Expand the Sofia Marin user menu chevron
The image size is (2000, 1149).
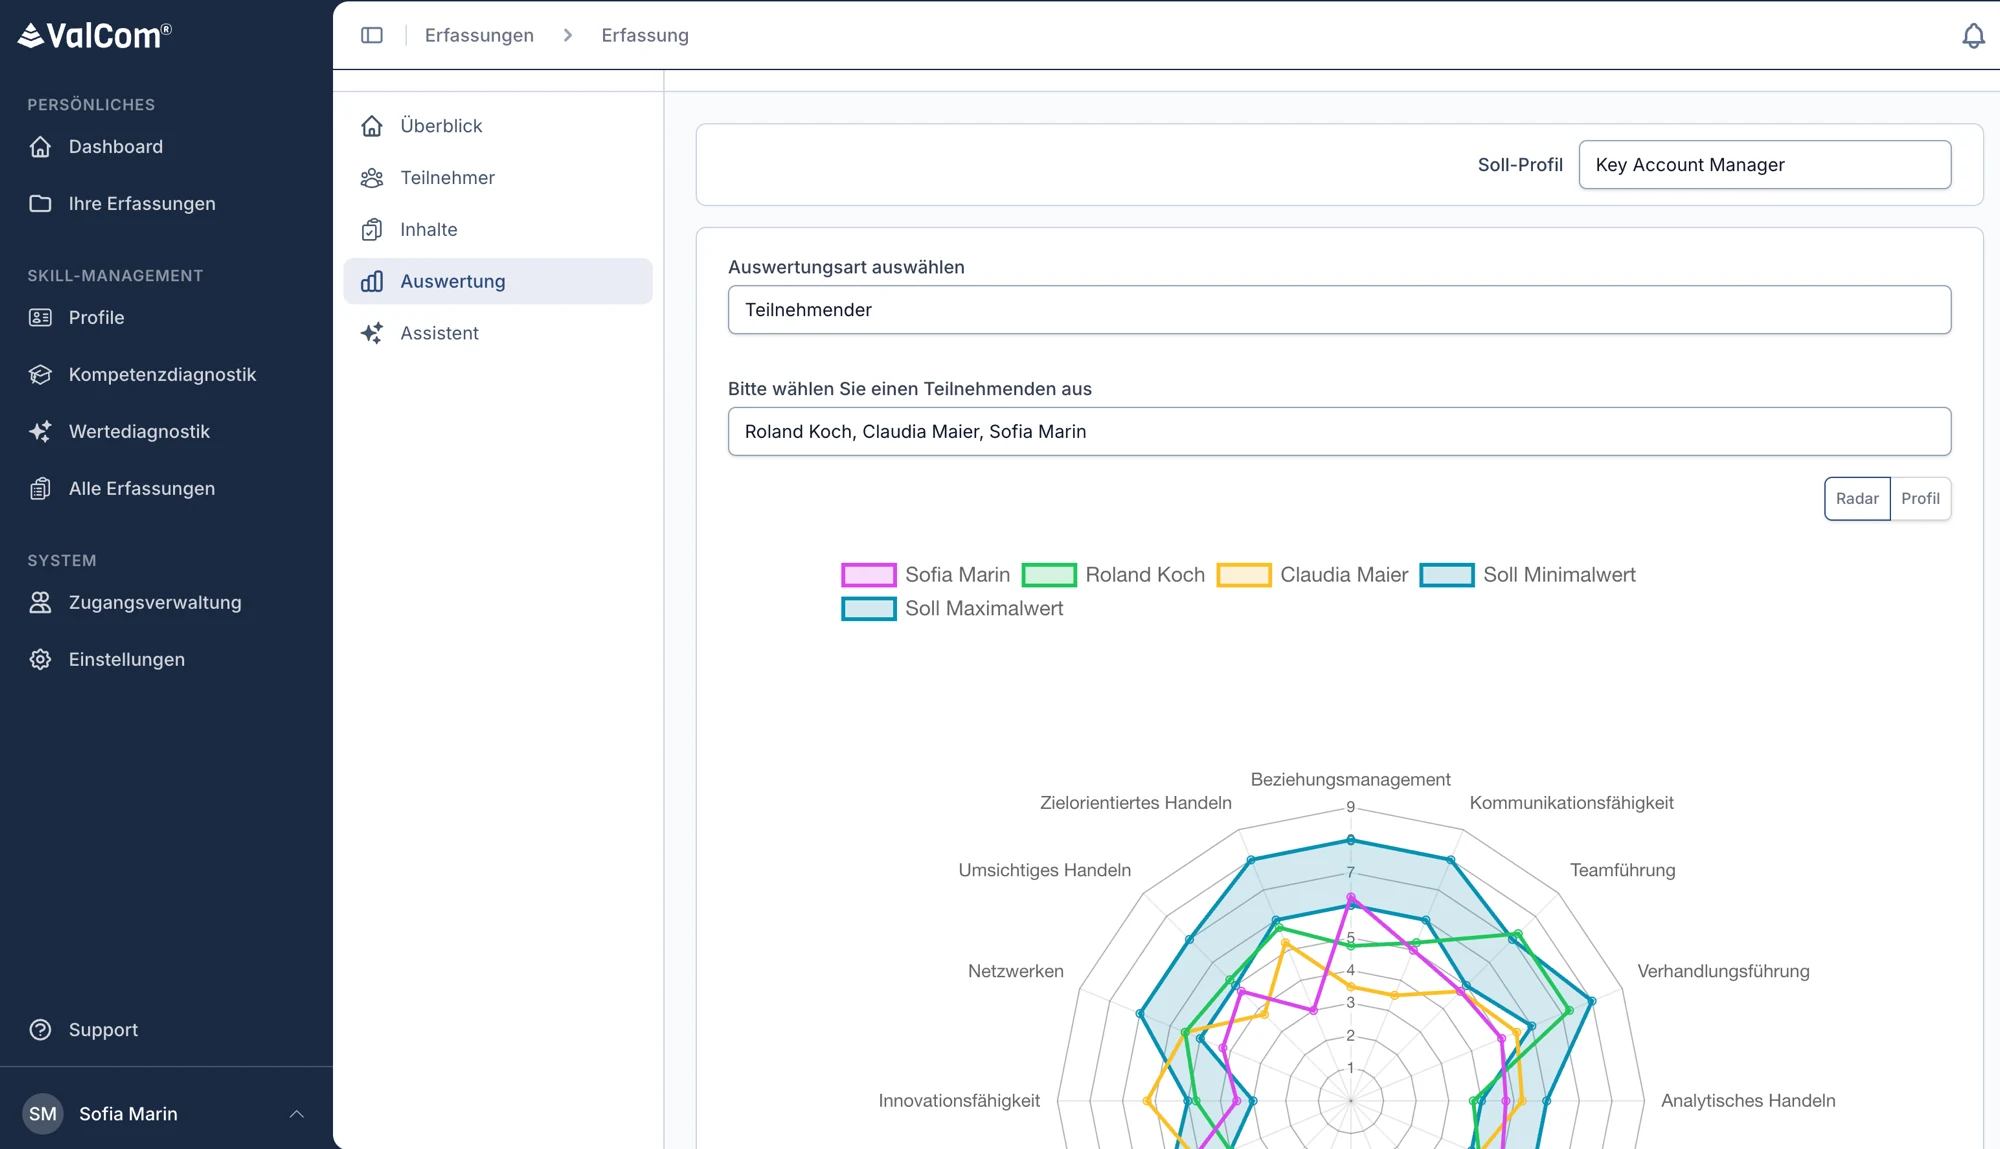pos(297,1114)
